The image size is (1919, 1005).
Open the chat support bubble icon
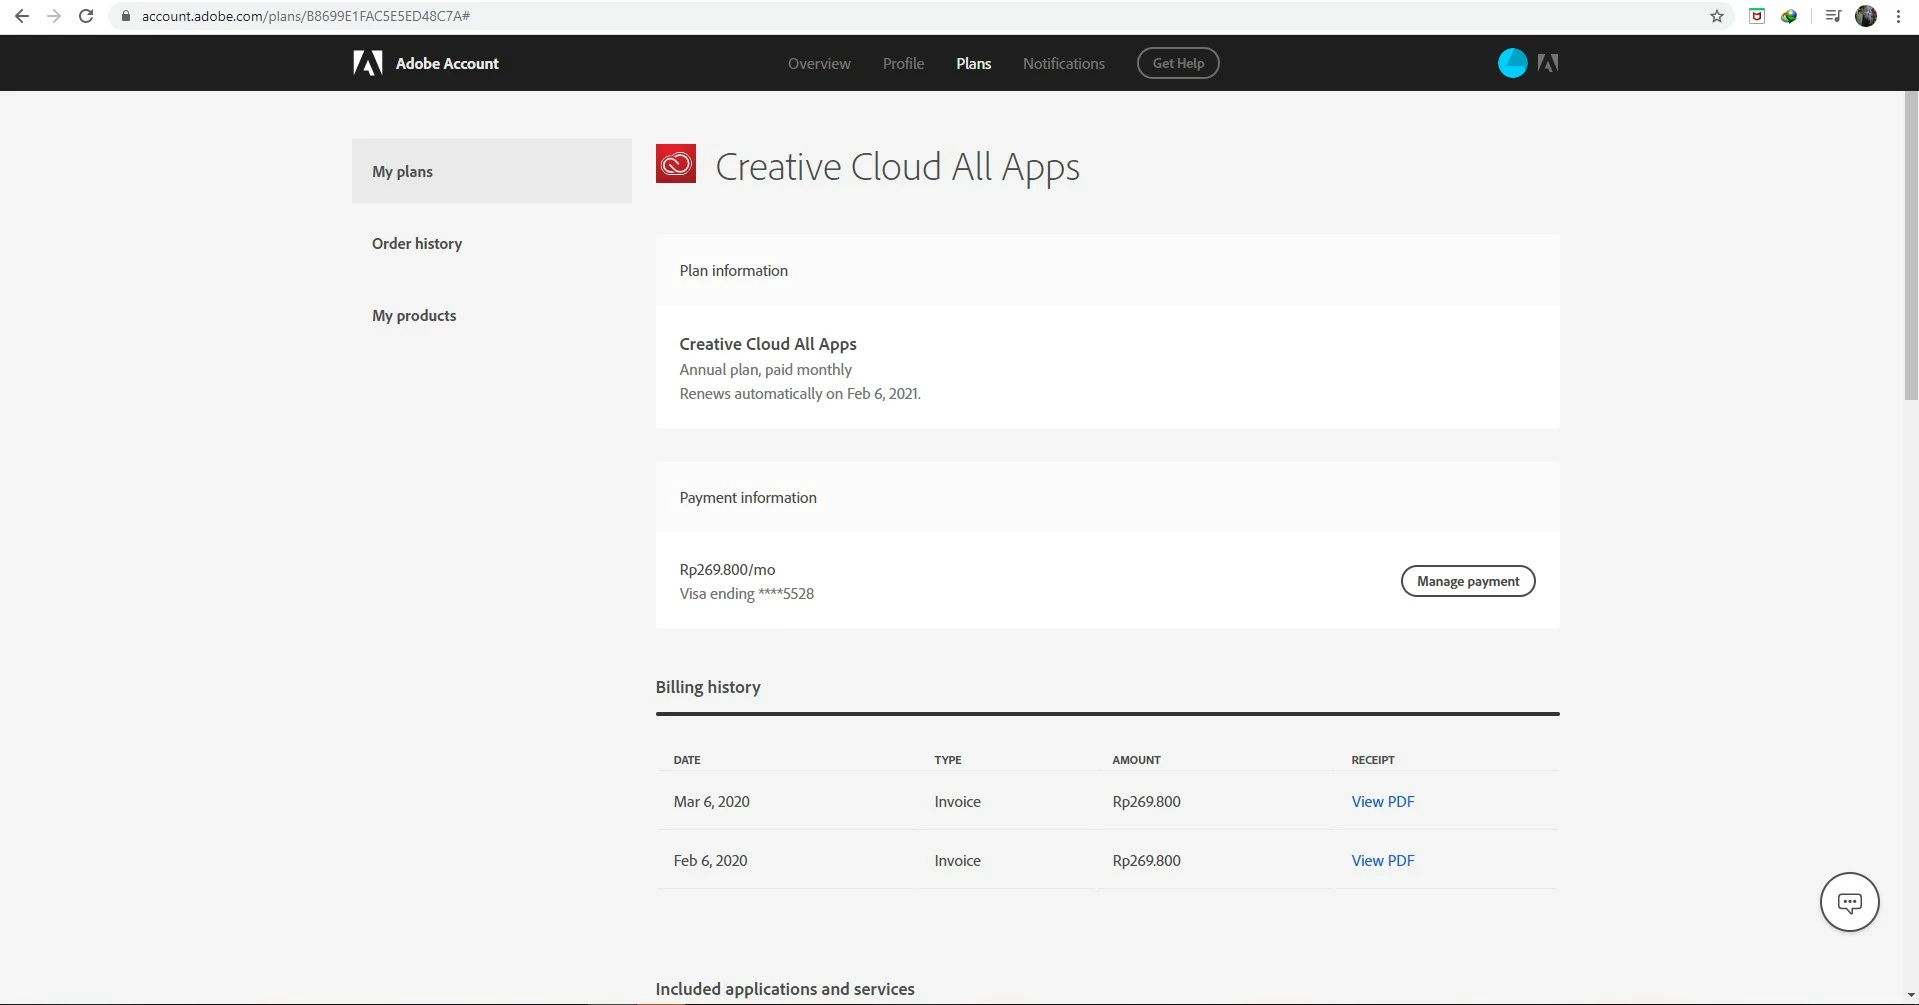tap(1849, 902)
